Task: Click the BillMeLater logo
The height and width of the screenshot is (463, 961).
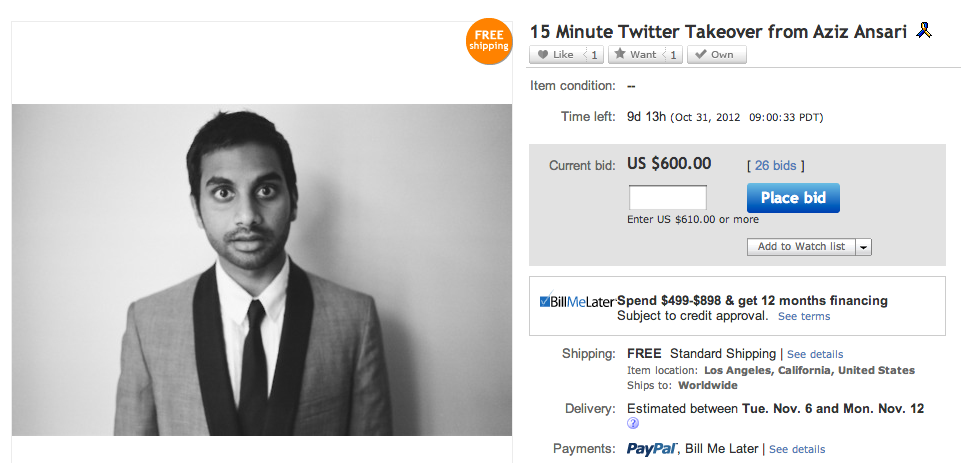Action: [x=577, y=301]
